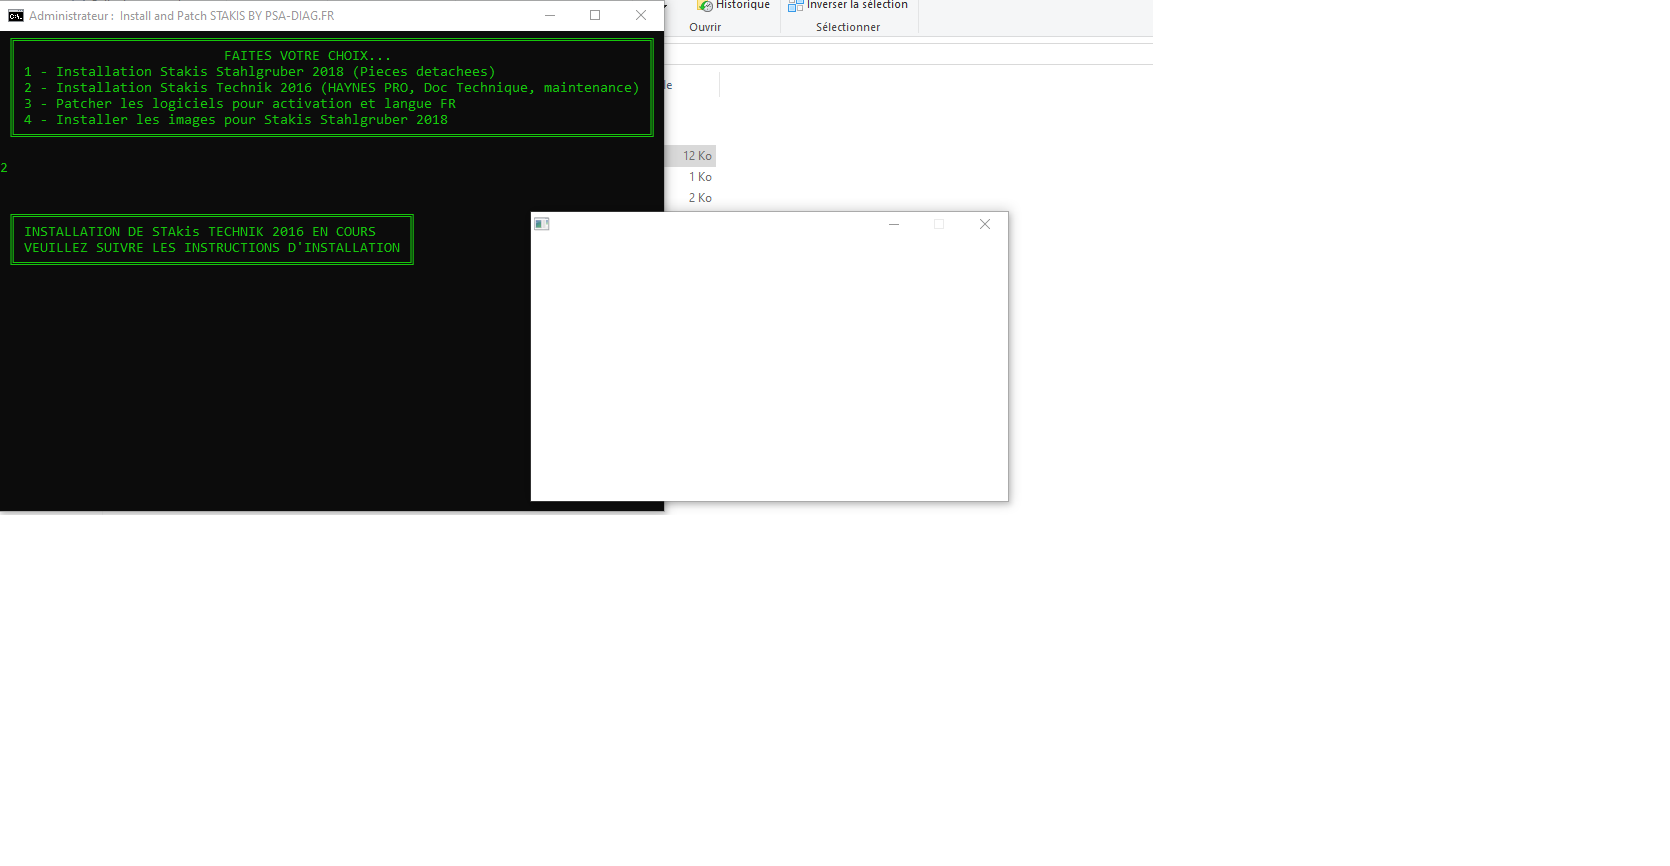Viewport: 1670px width, 866px height.
Task: Click 'VEUILLEZ SUIVRE LES INSTRUCTIONS D'INSTALLATION' text
Action: (x=212, y=248)
